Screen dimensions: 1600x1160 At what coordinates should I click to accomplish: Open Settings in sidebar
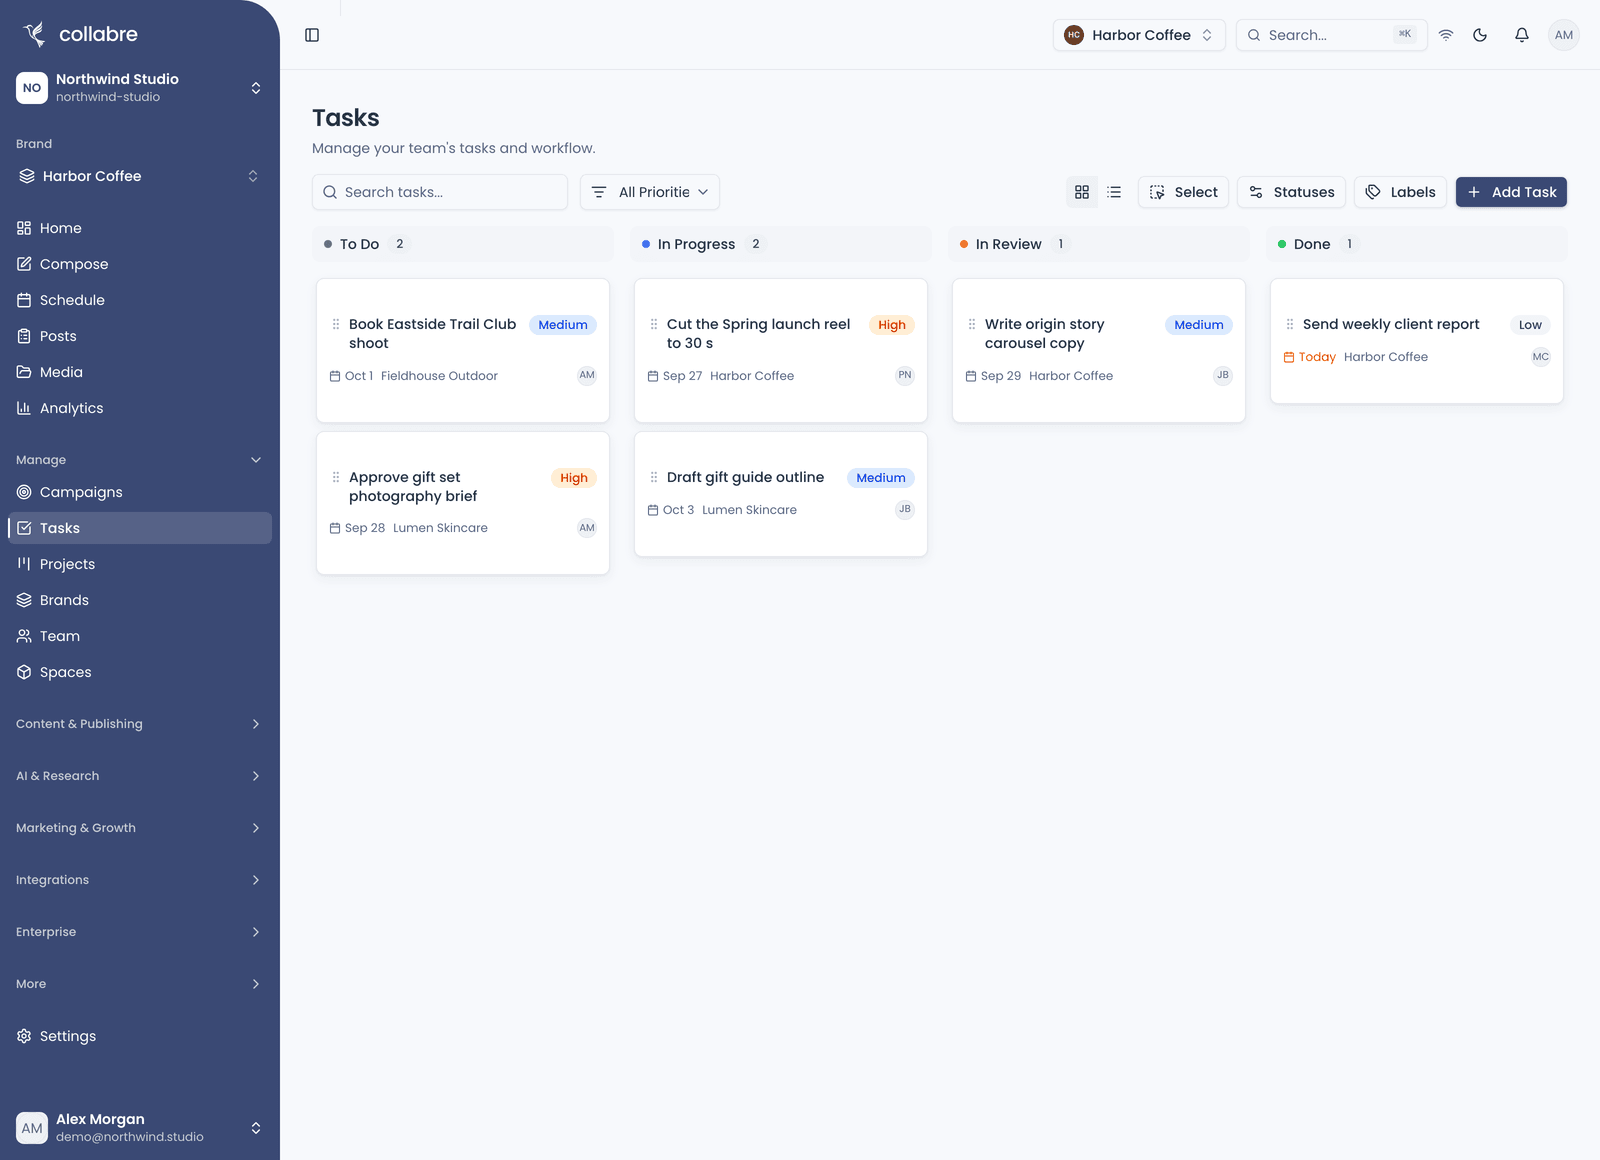pyautogui.click(x=140, y=1036)
